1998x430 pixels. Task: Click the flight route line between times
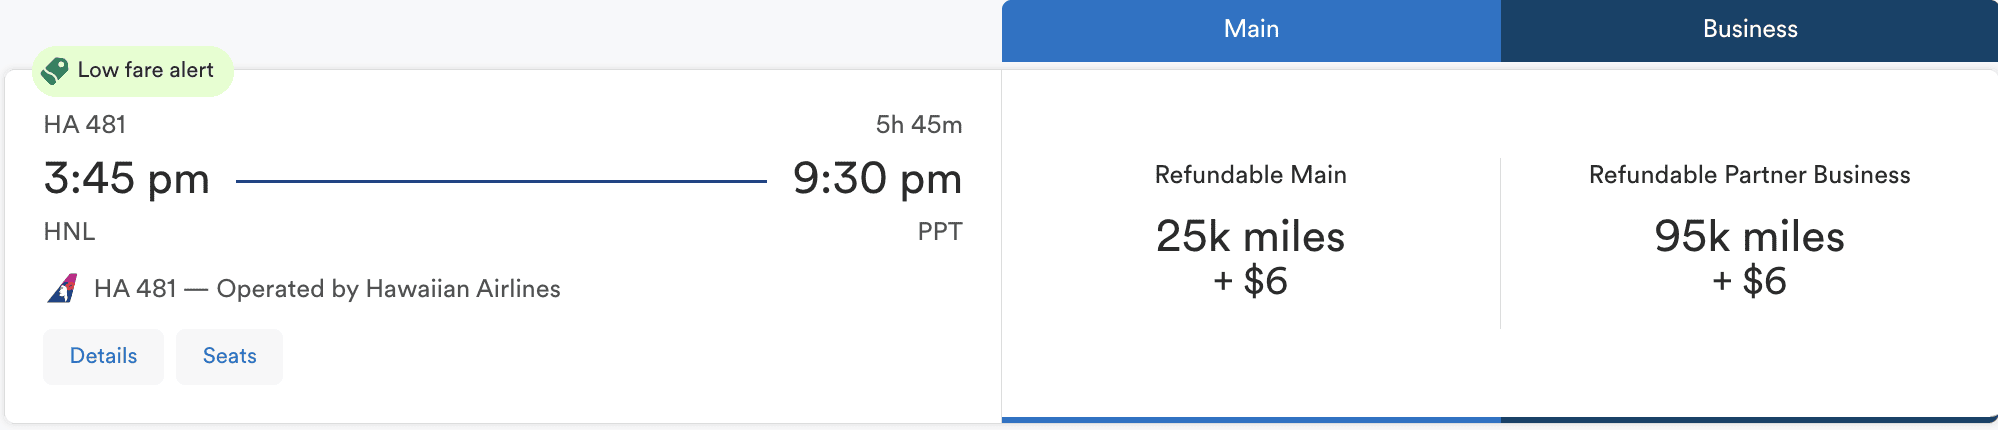click(501, 181)
